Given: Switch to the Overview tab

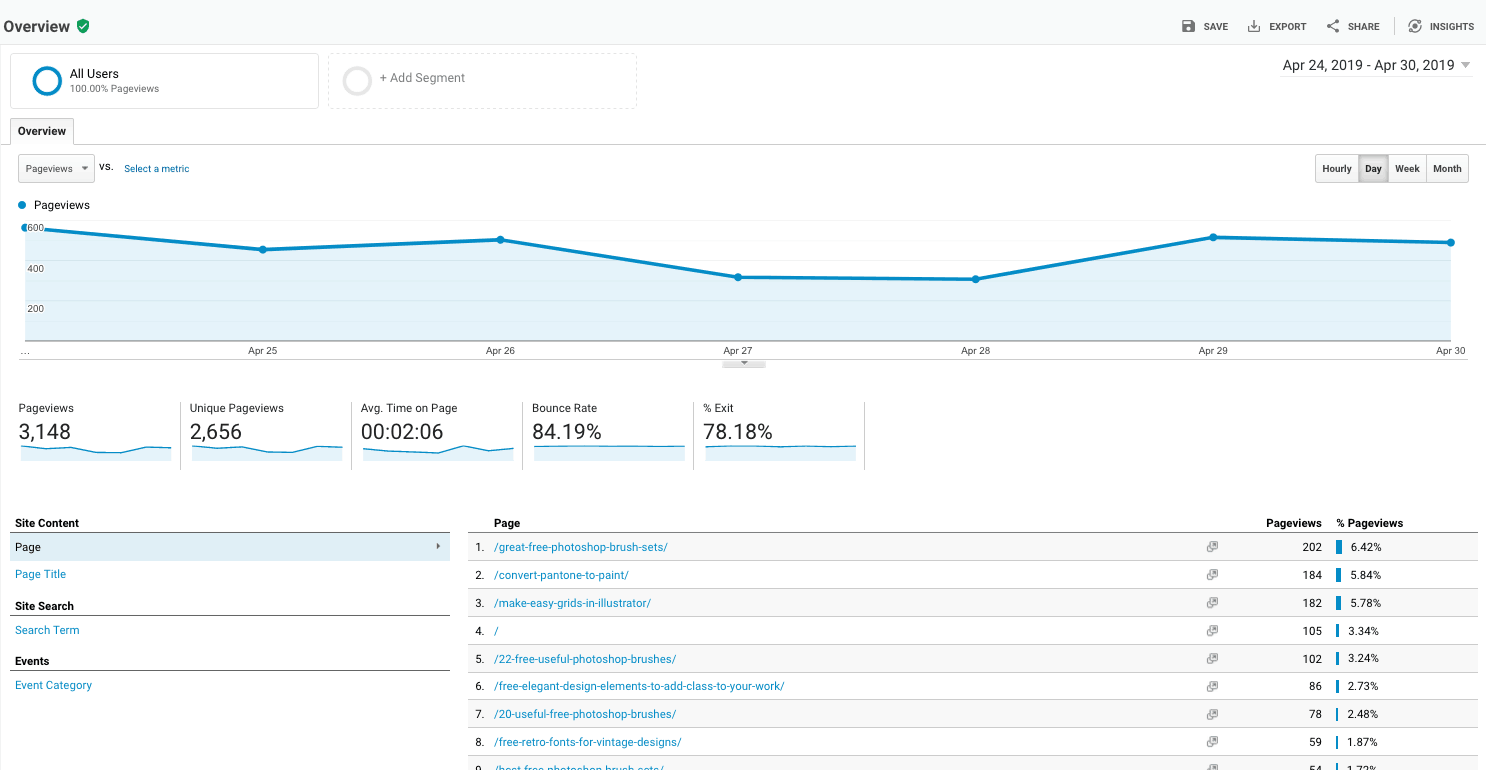Looking at the screenshot, I should coord(41,131).
